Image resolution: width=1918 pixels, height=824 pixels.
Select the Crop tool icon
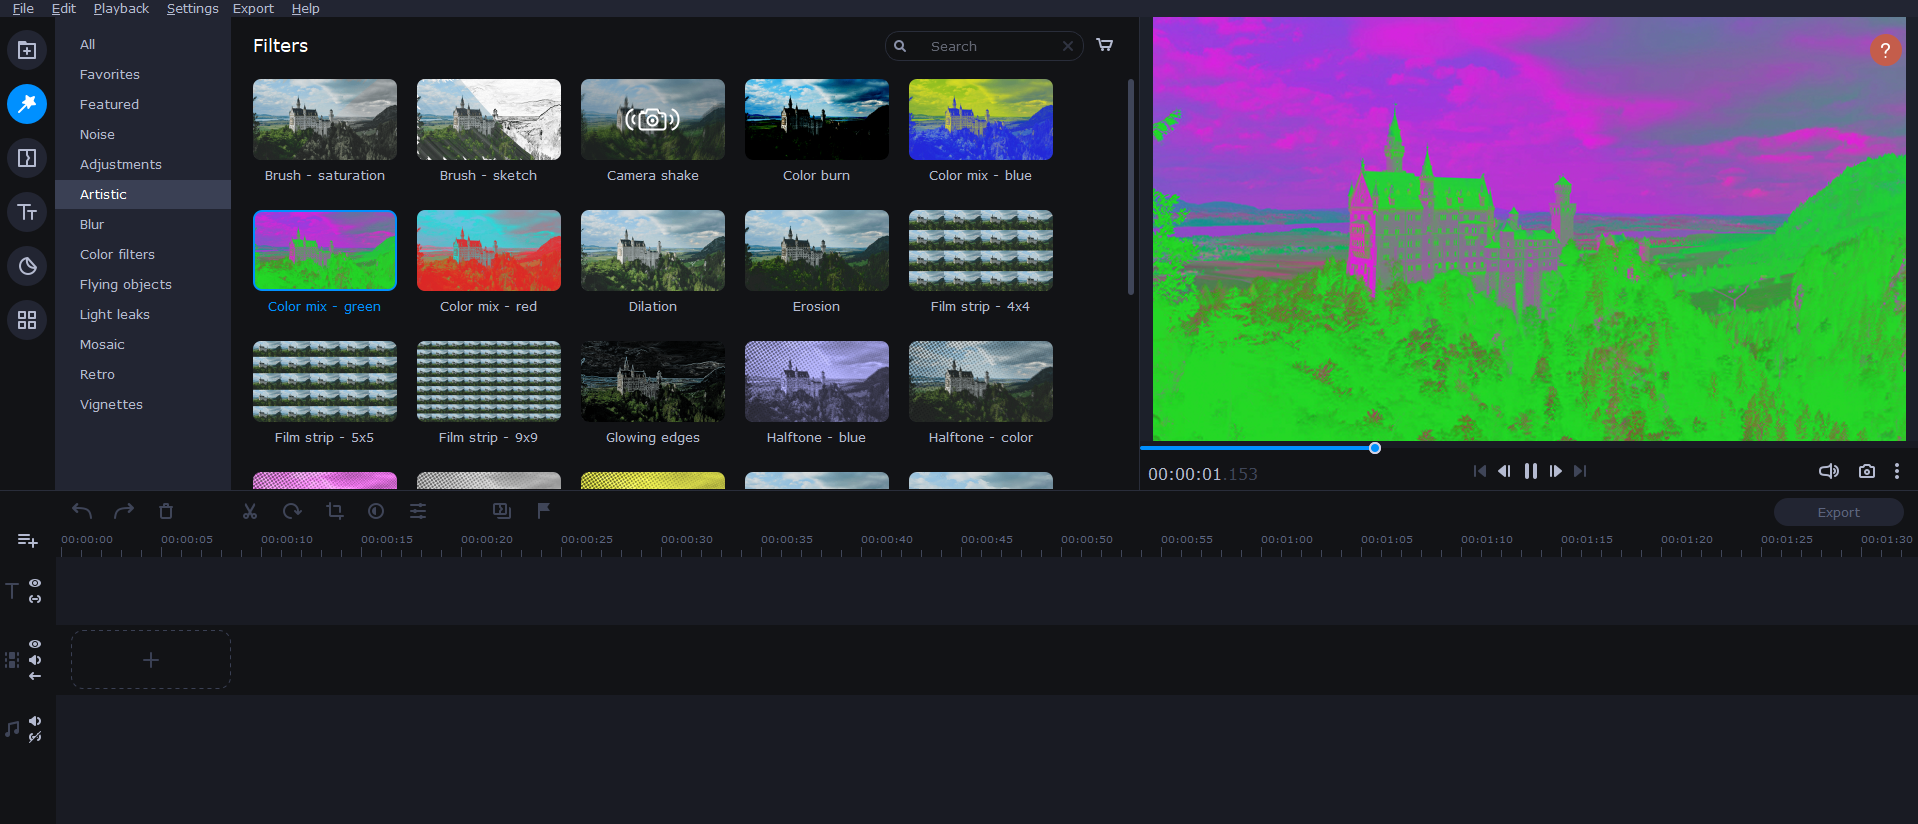click(x=335, y=511)
